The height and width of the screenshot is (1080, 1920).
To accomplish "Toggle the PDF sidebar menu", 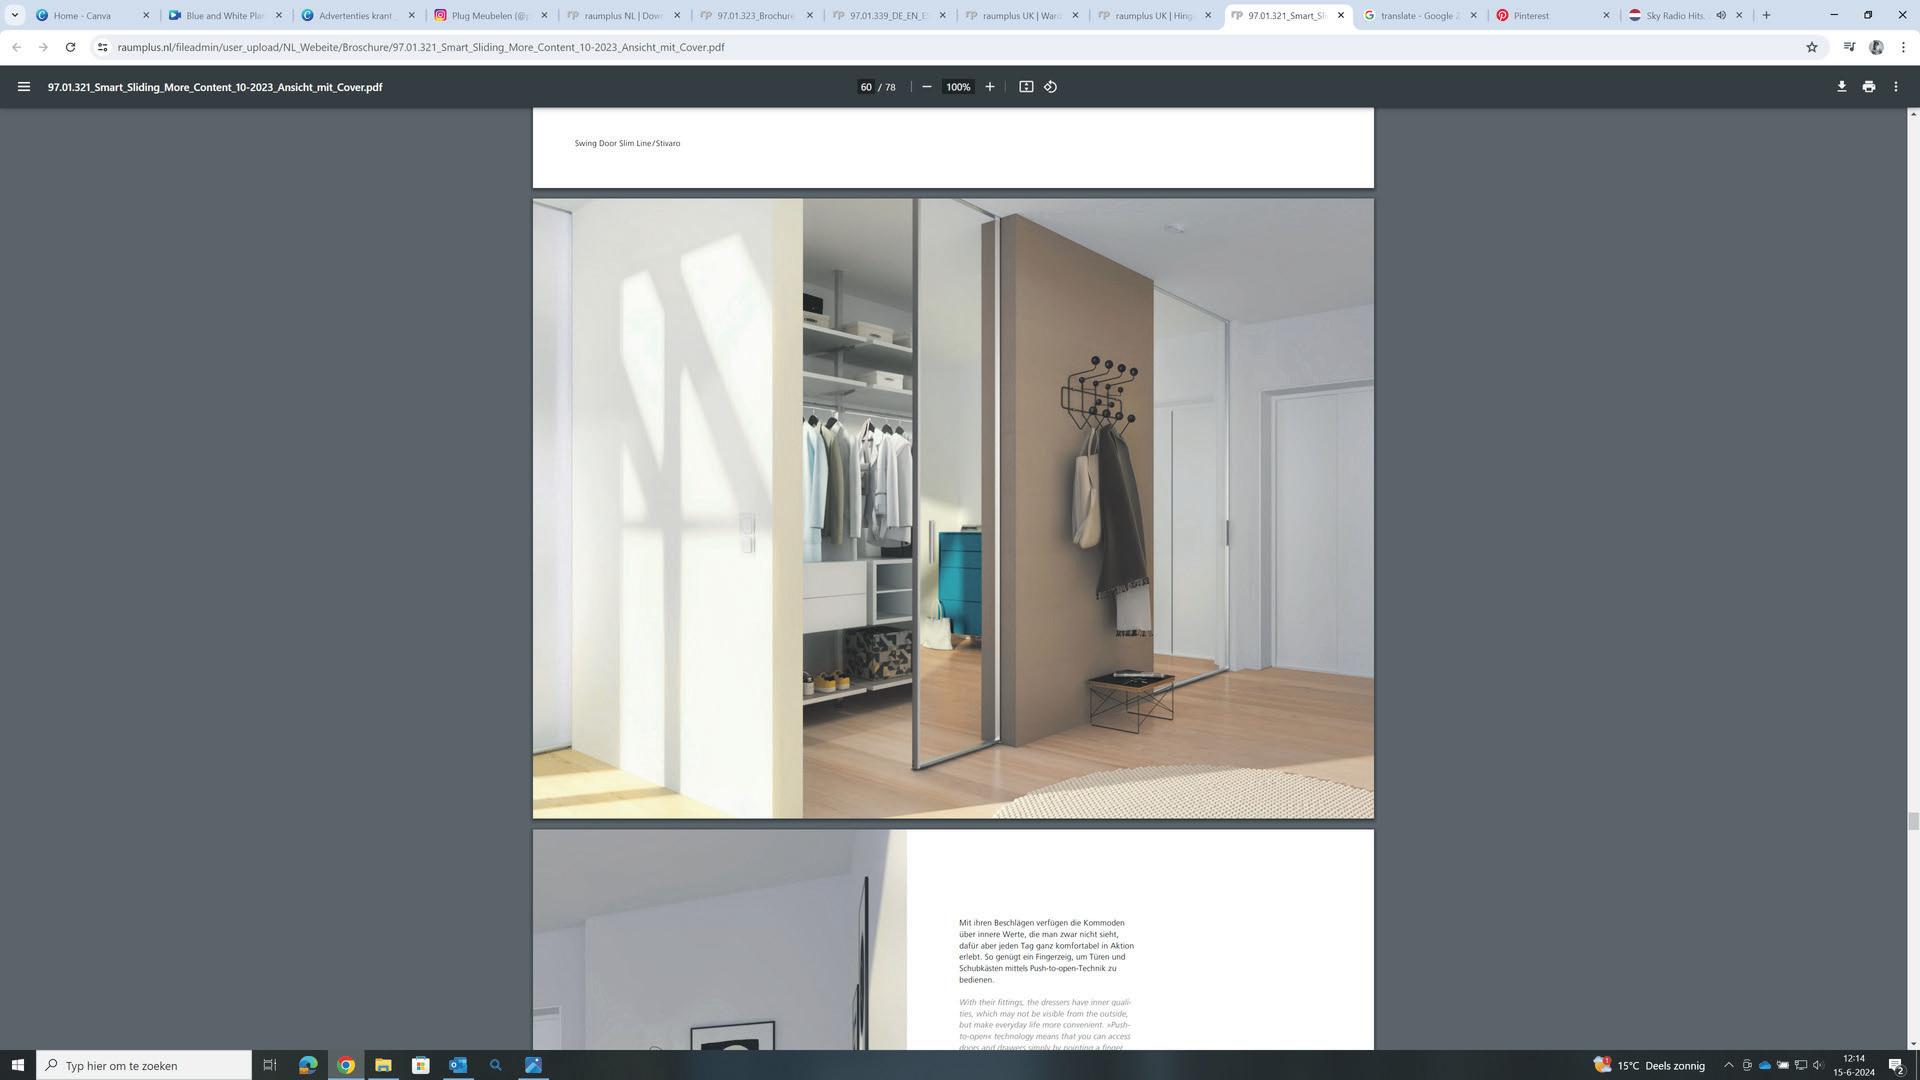I will (23, 87).
